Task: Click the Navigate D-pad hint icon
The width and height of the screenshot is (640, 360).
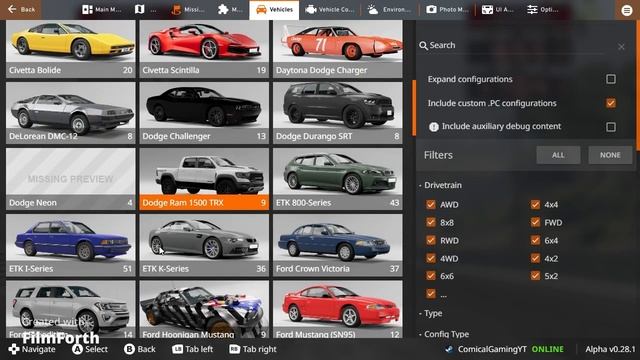Action: coord(14,349)
